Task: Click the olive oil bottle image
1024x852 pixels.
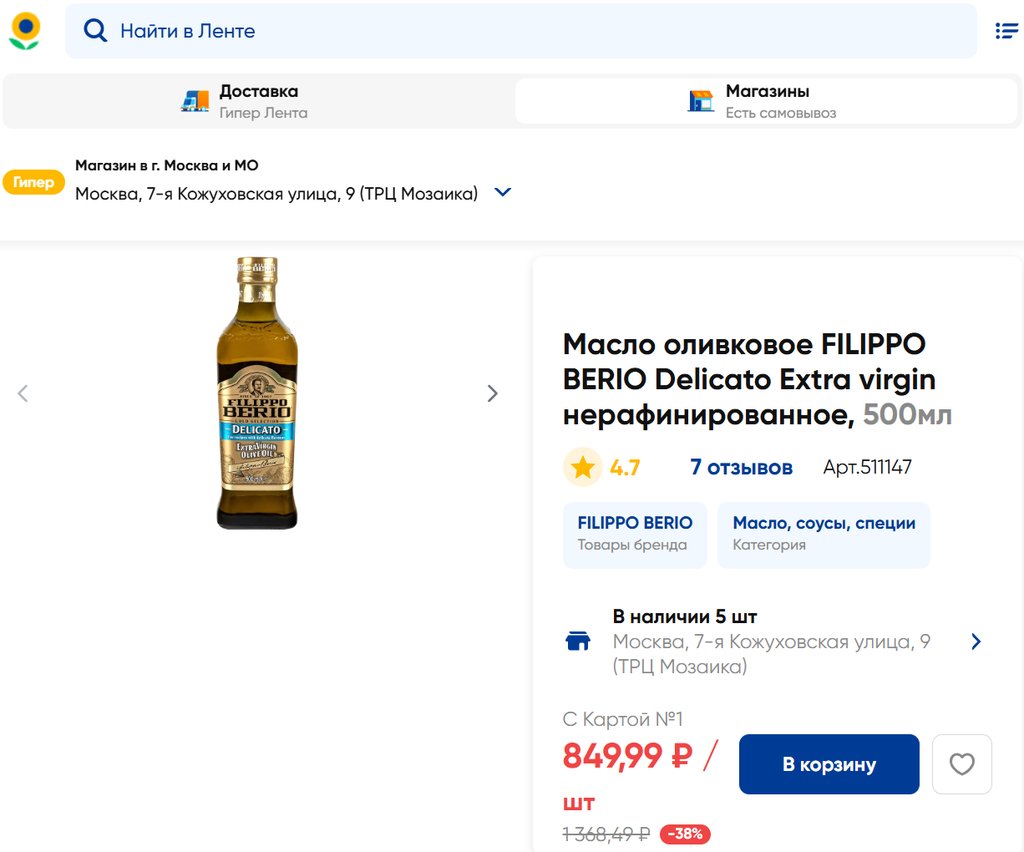Action: click(257, 393)
